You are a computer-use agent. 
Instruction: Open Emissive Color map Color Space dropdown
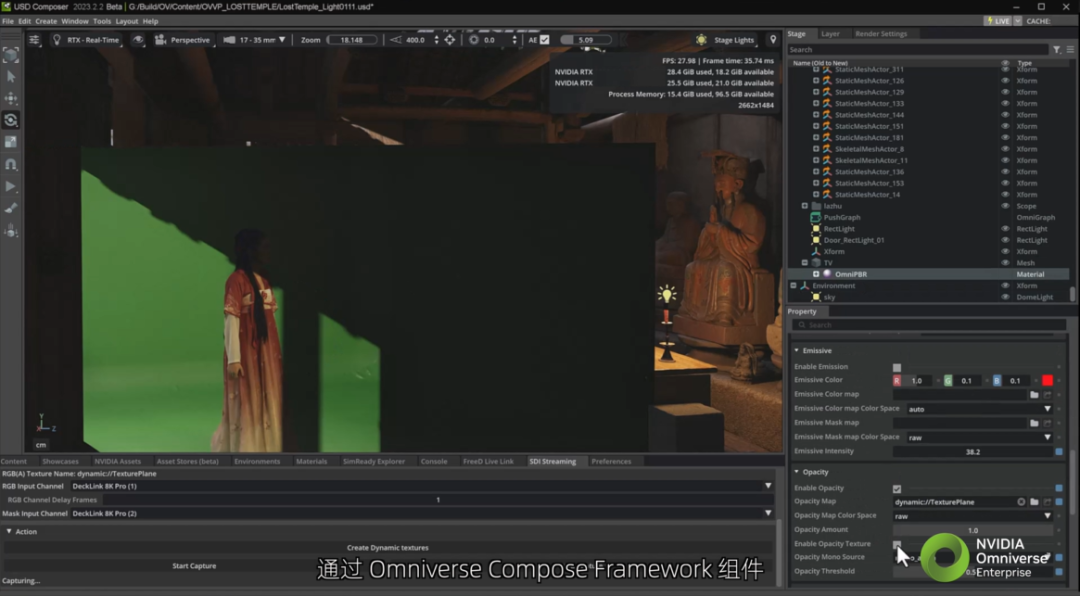tap(979, 409)
